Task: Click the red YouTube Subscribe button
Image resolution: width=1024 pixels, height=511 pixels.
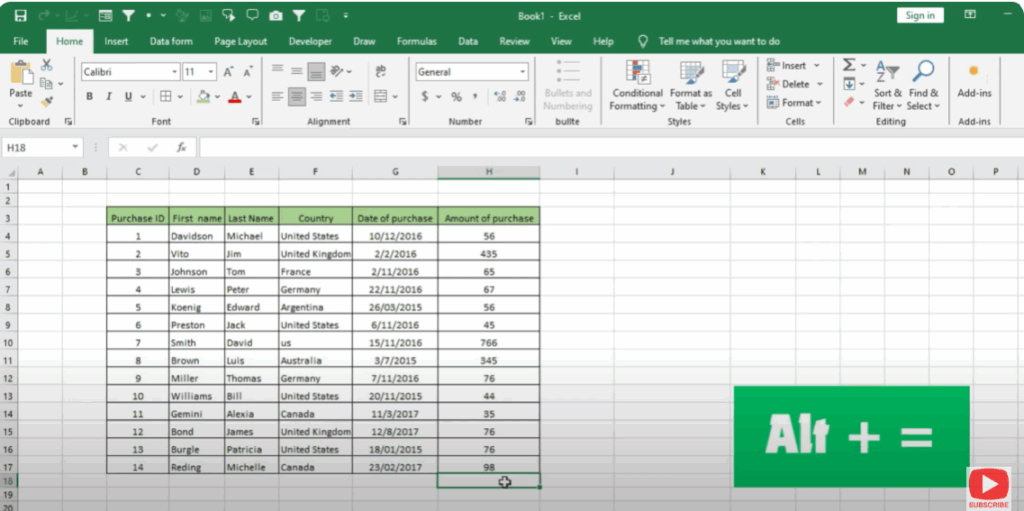Action: (988, 489)
